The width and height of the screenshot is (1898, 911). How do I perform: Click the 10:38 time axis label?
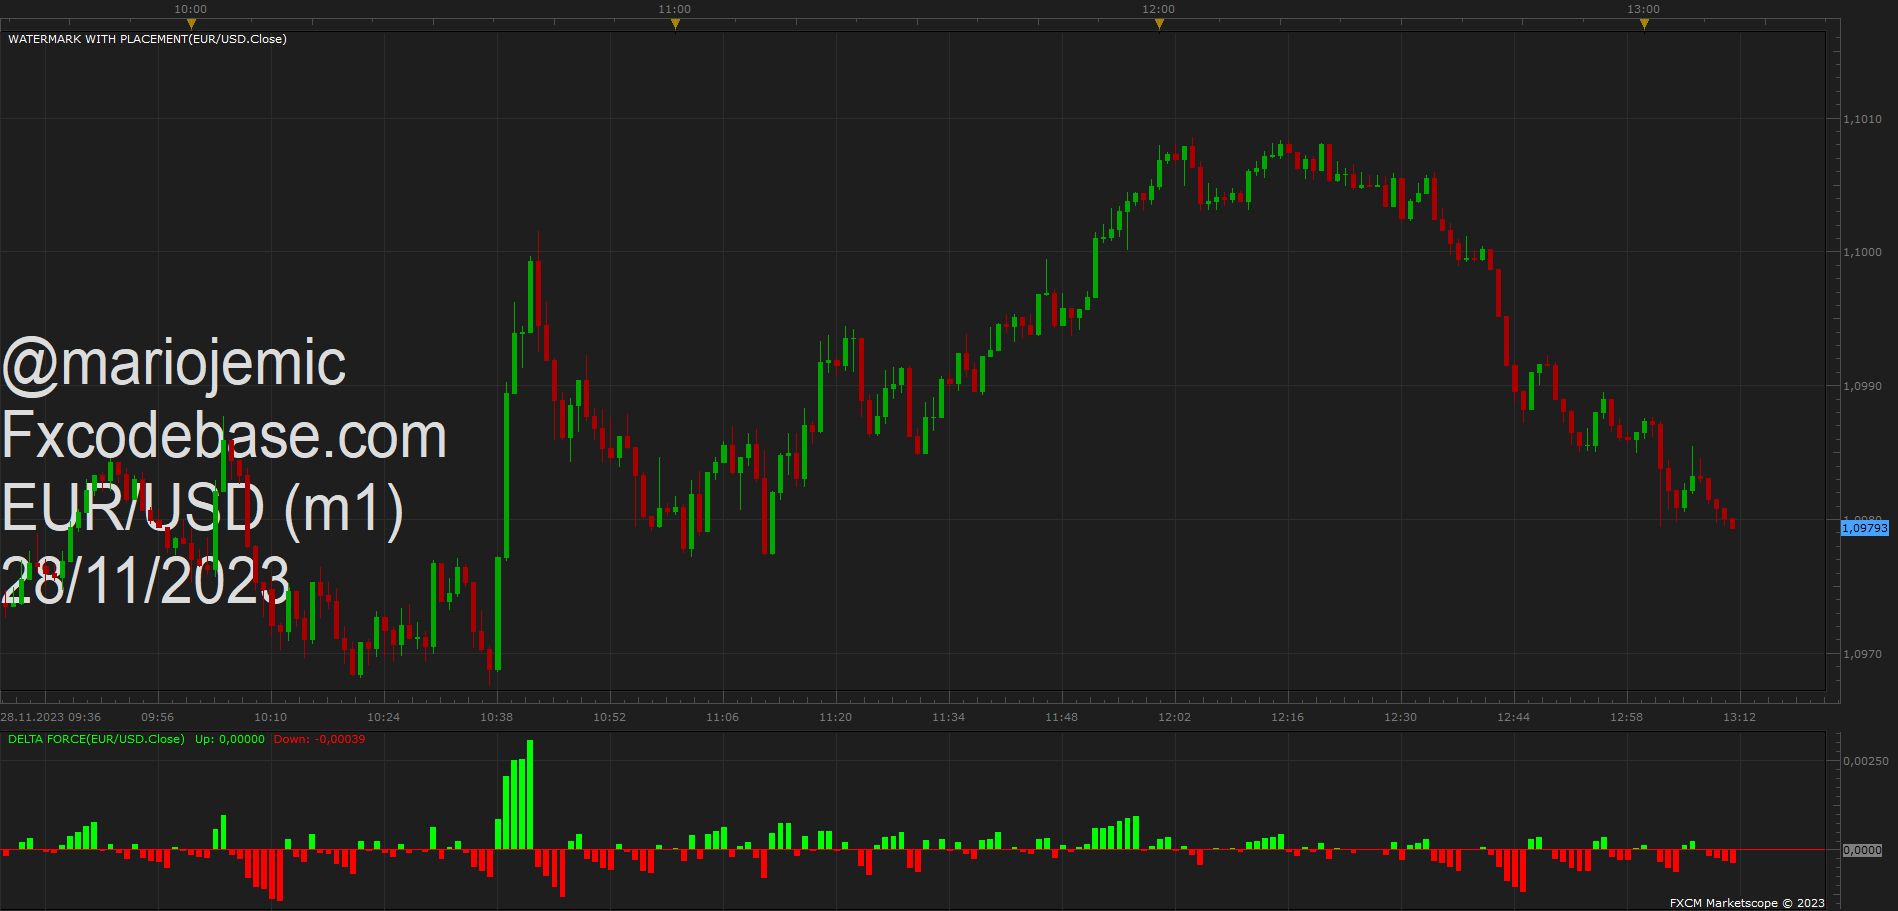click(496, 717)
